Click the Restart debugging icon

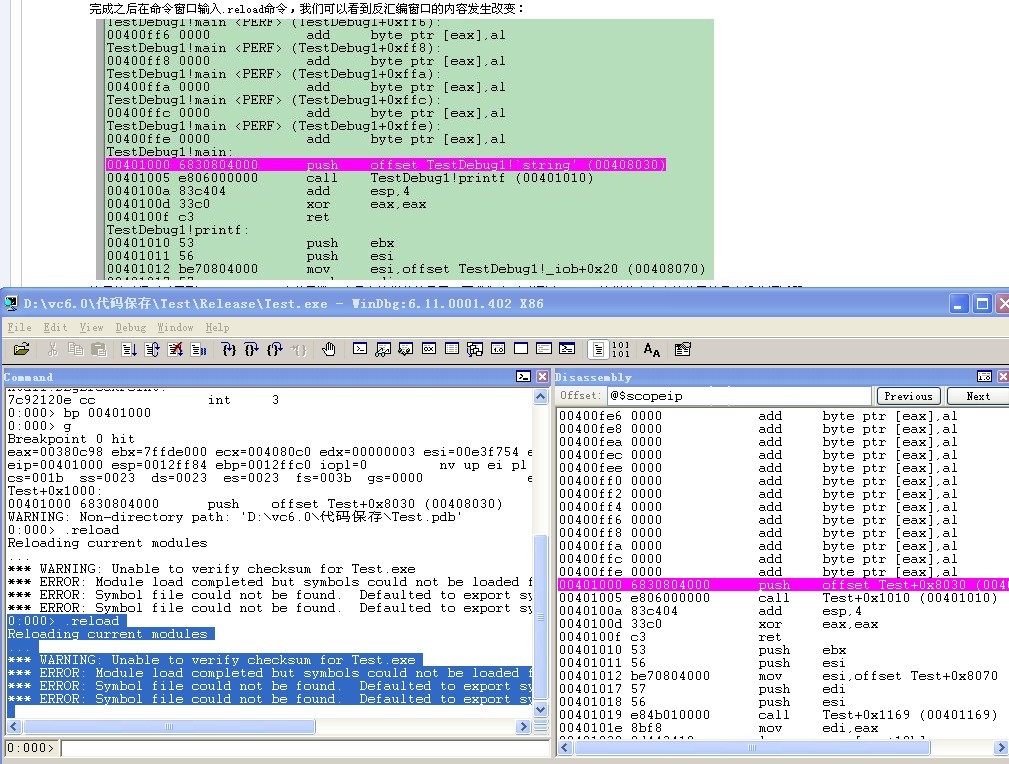point(153,349)
